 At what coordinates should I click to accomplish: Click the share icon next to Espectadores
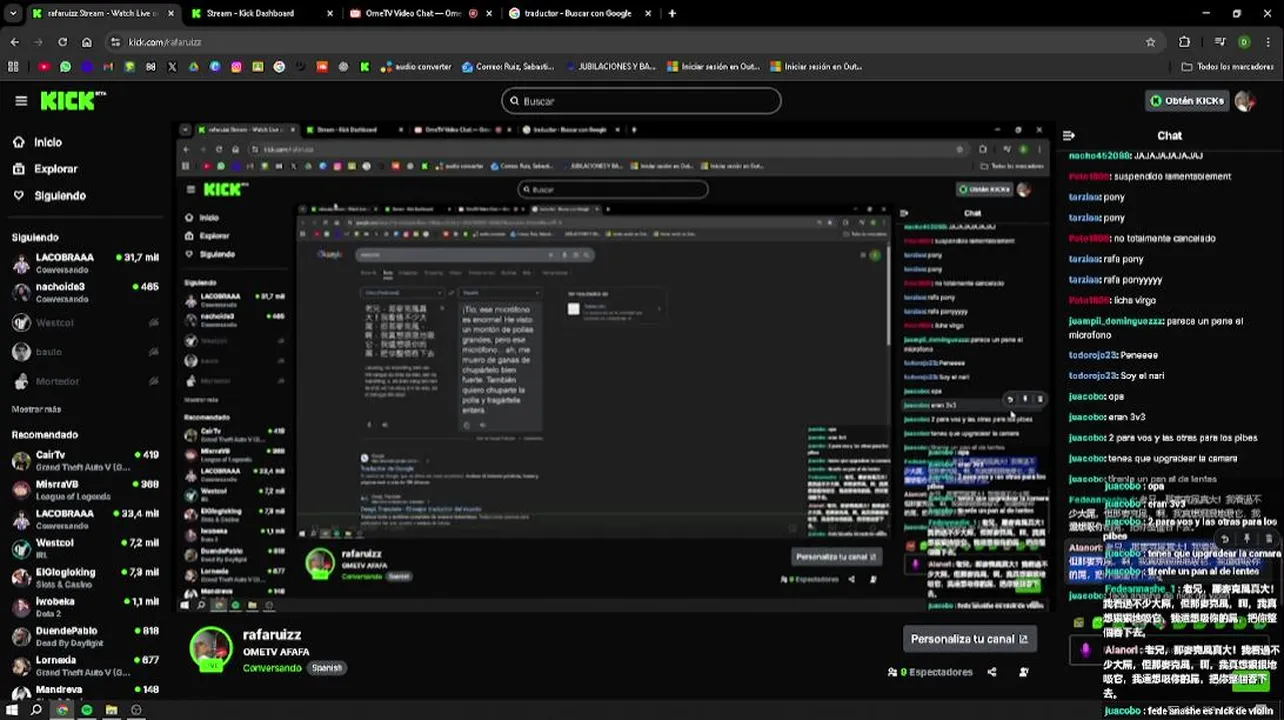coord(992,672)
